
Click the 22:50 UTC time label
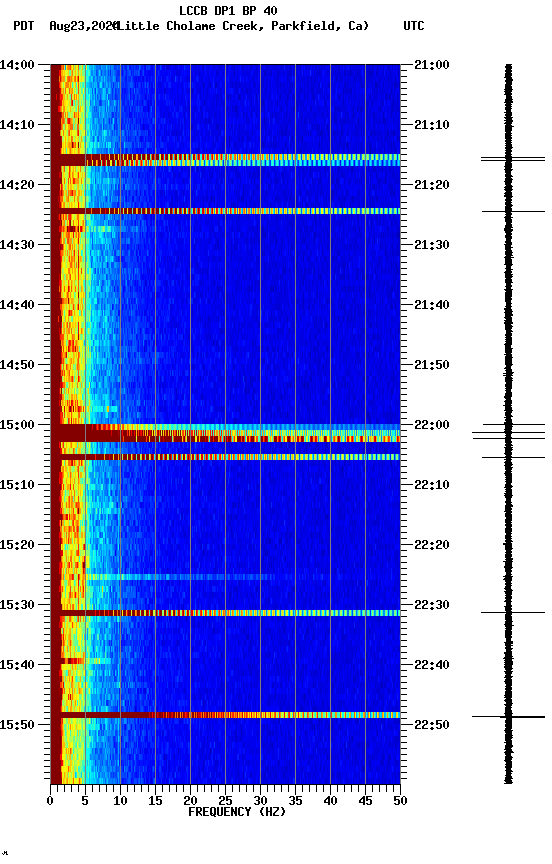pyautogui.click(x=432, y=725)
